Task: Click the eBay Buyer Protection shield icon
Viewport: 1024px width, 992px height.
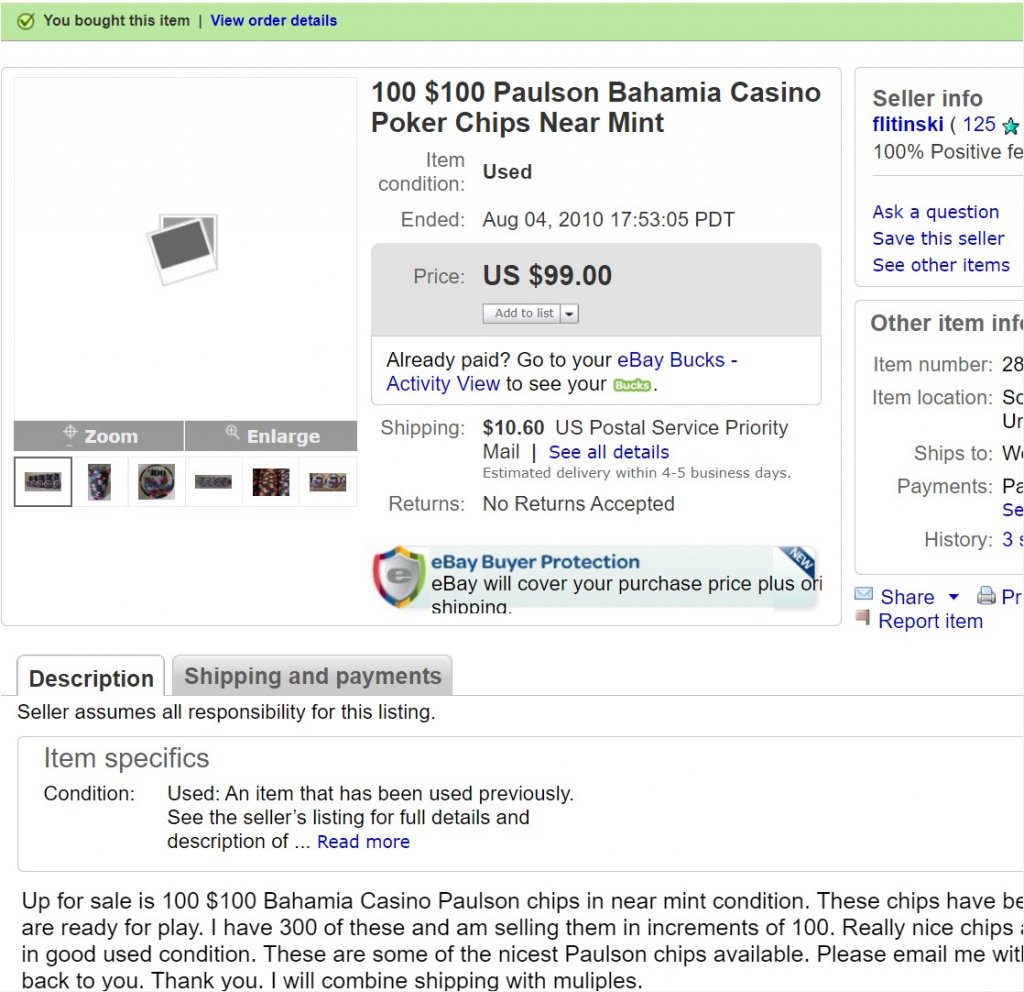Action: tap(400, 576)
